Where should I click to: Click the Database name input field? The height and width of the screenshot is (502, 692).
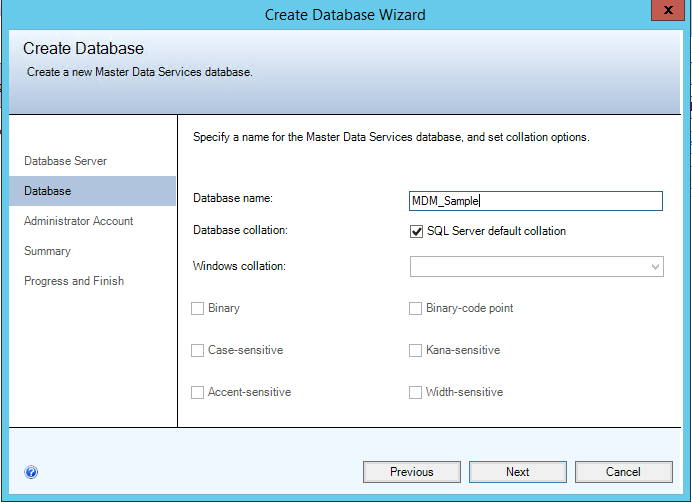[536, 201]
